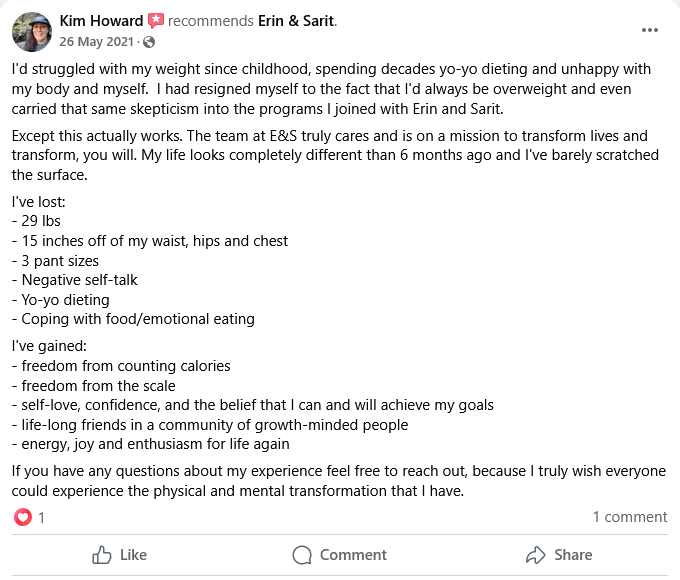View the reaction count of 1
680x580 pixels.
point(41,518)
